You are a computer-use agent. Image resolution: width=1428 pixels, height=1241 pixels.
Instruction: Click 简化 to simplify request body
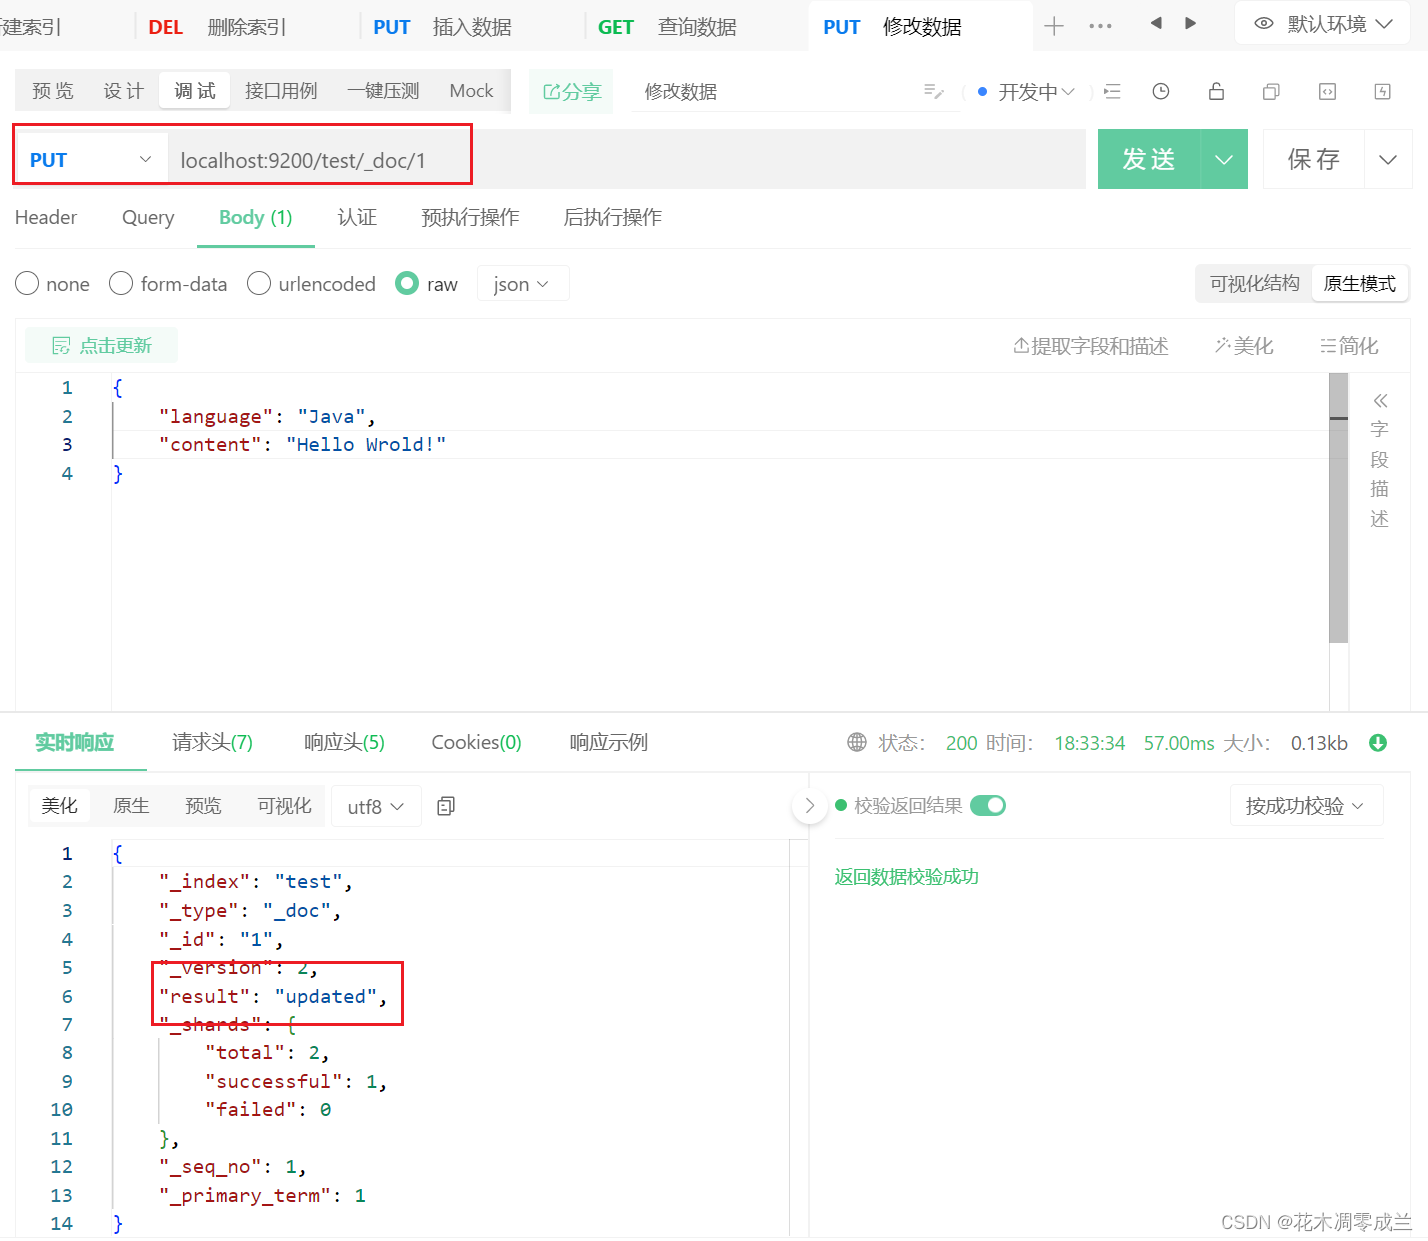tap(1349, 346)
